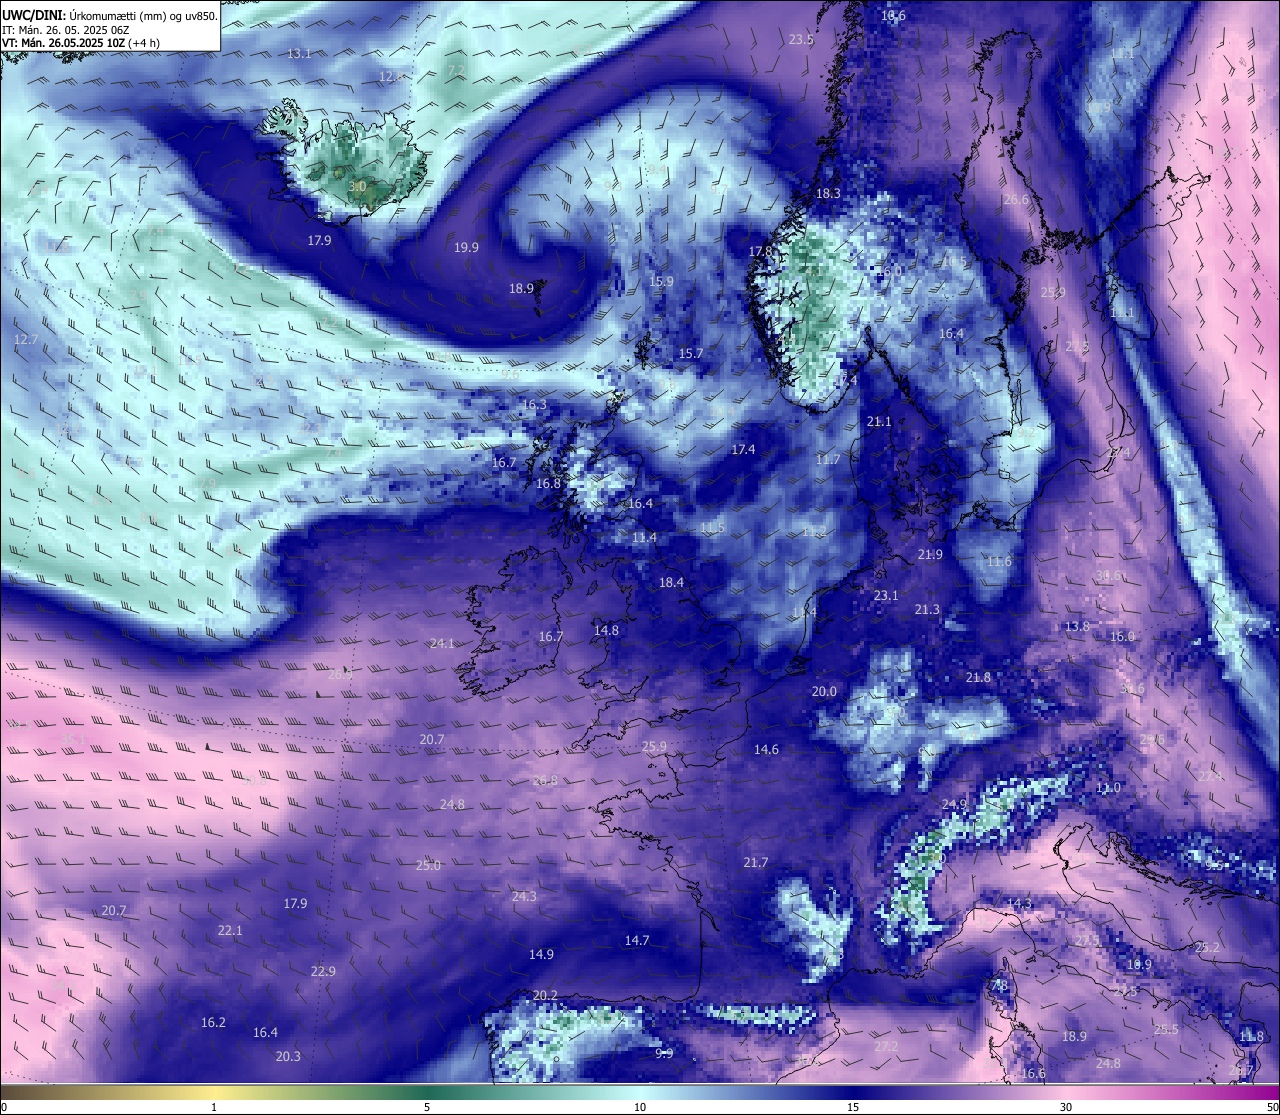The image size is (1280, 1115).
Task: Click the 9.9 value over northern Spain
Action: coord(664,1053)
